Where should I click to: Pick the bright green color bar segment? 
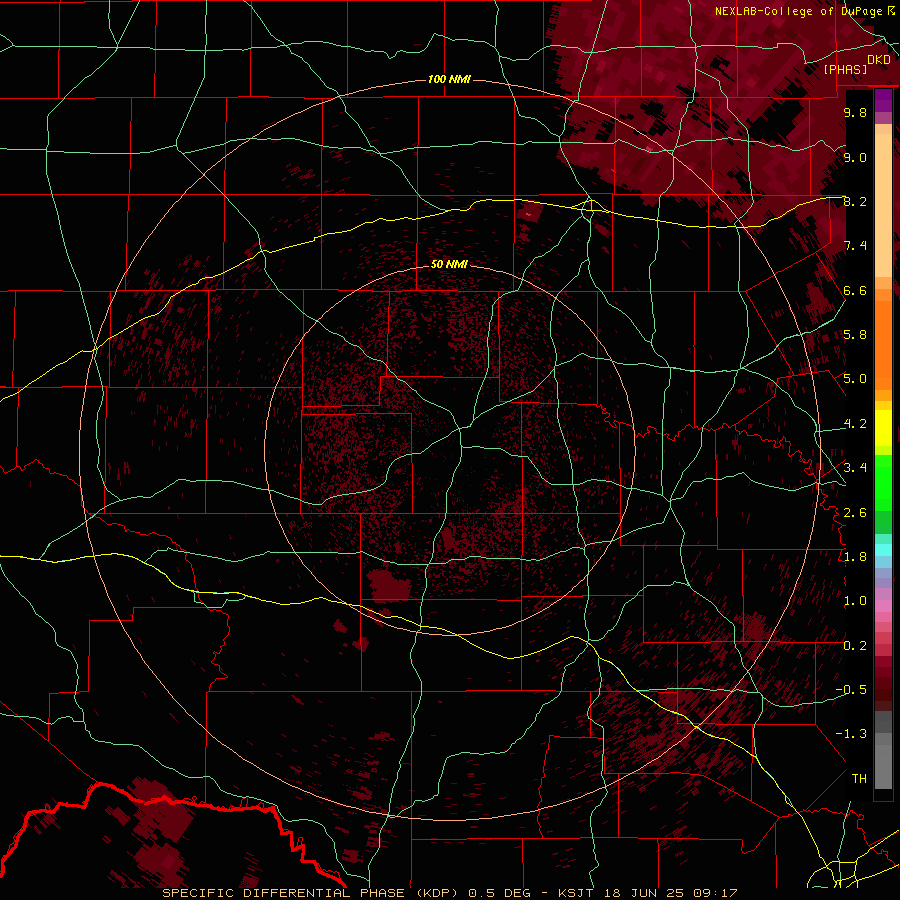pyautogui.click(x=883, y=482)
